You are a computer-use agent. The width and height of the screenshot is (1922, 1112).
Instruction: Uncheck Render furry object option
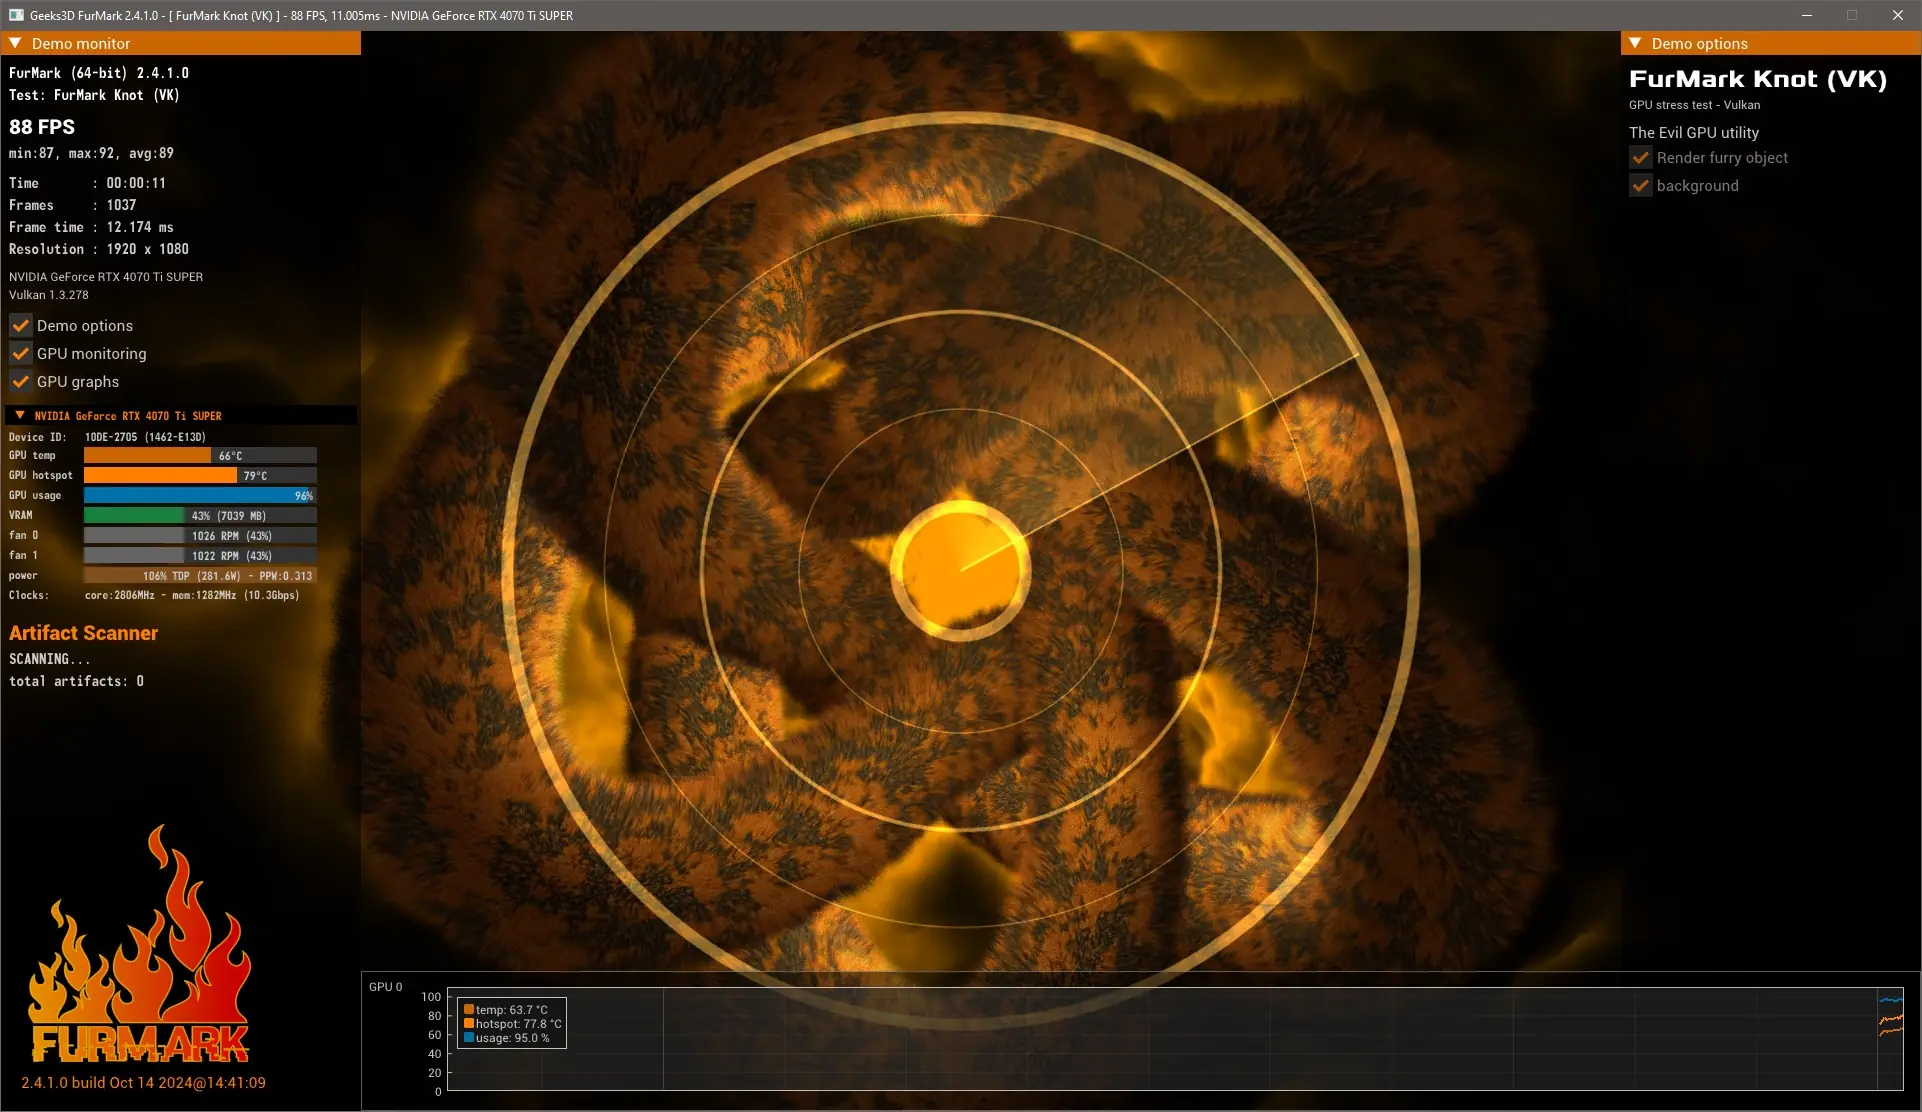tap(1641, 158)
